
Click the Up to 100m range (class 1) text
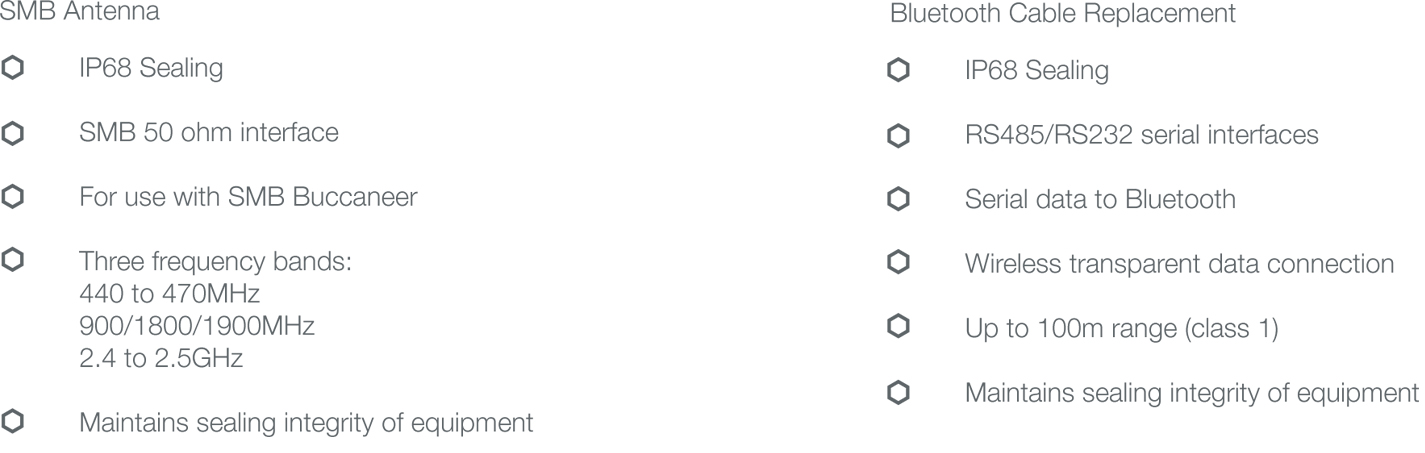(1121, 328)
